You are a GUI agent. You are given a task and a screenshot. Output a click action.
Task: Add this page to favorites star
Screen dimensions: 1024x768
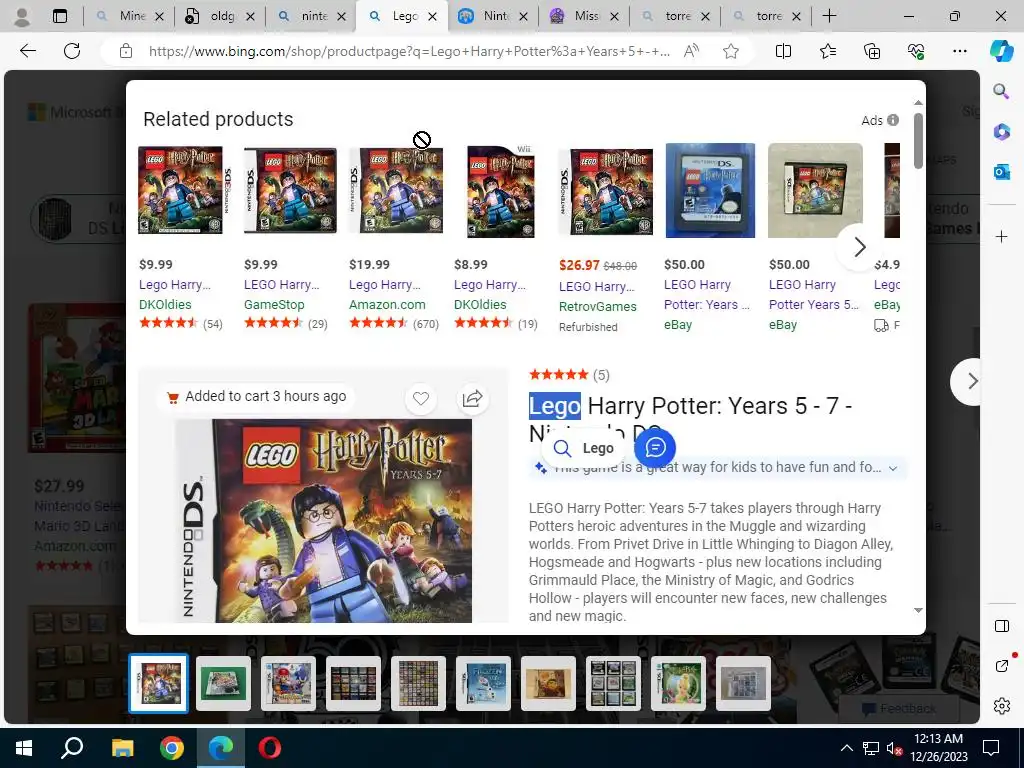(731, 51)
